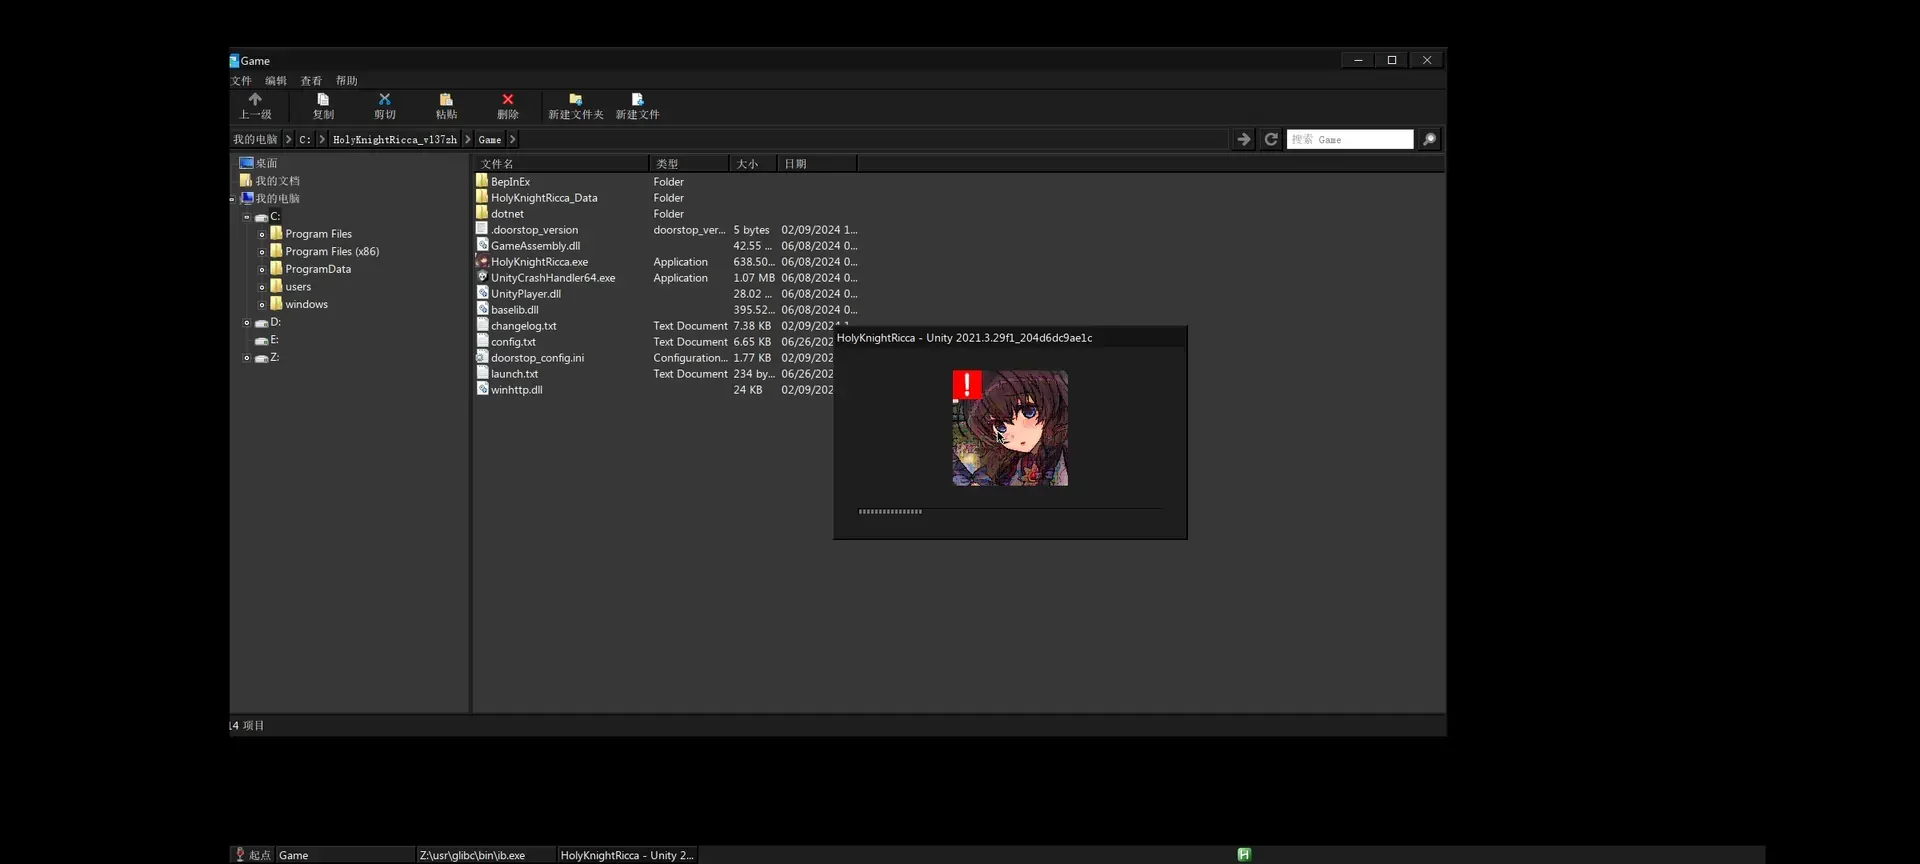This screenshot has height=864, width=1920.
Task: Navigate to C: breadcrumb segment
Action: 305,140
